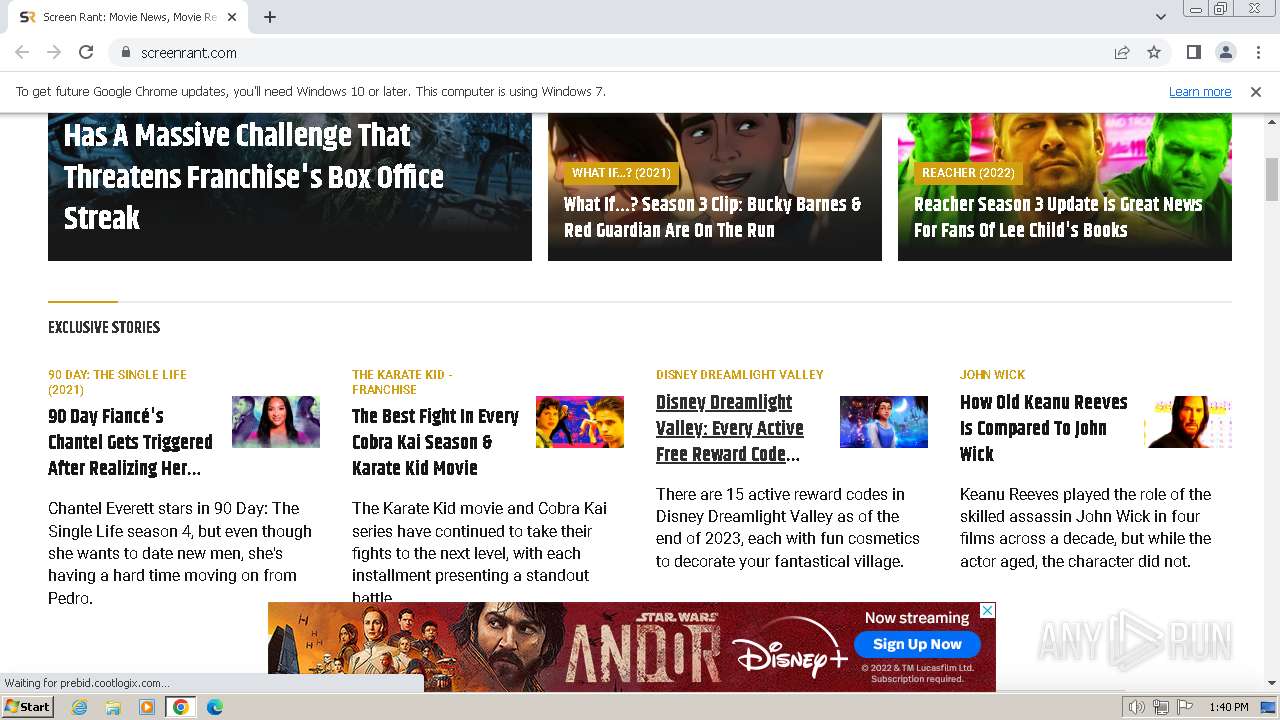
Task: Expand the tab search chevron
Action: (x=1160, y=17)
